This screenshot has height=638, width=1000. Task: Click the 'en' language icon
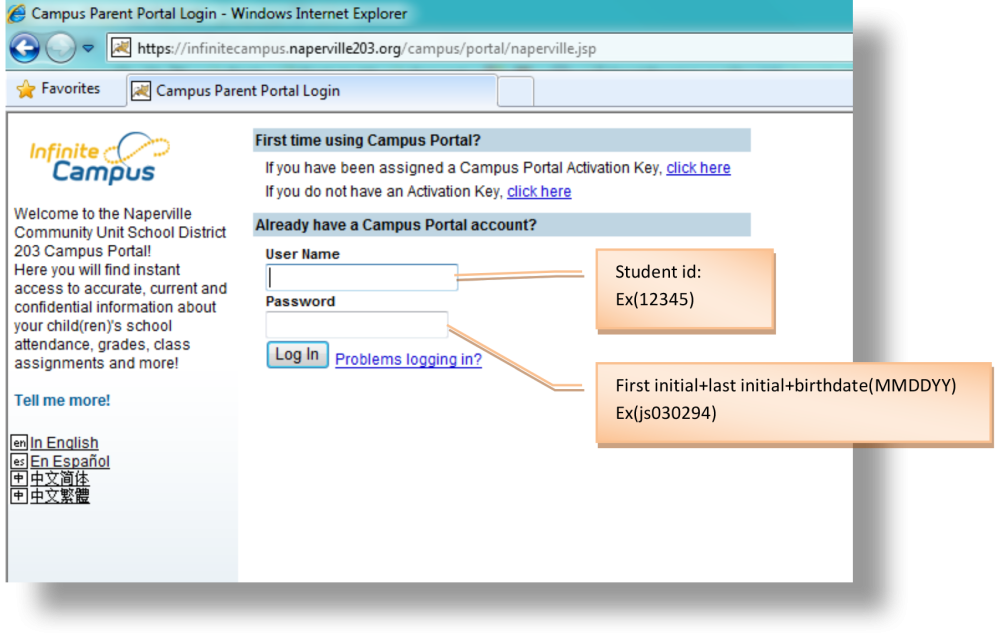pos(19,442)
